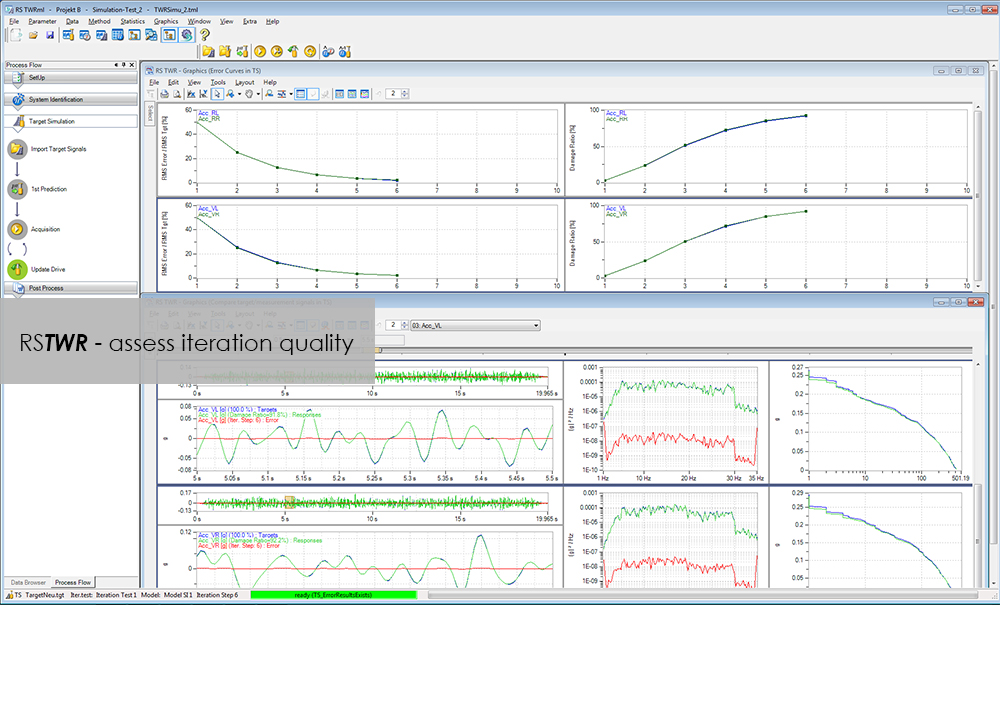Click the yellow question mark help icon

pos(204,34)
